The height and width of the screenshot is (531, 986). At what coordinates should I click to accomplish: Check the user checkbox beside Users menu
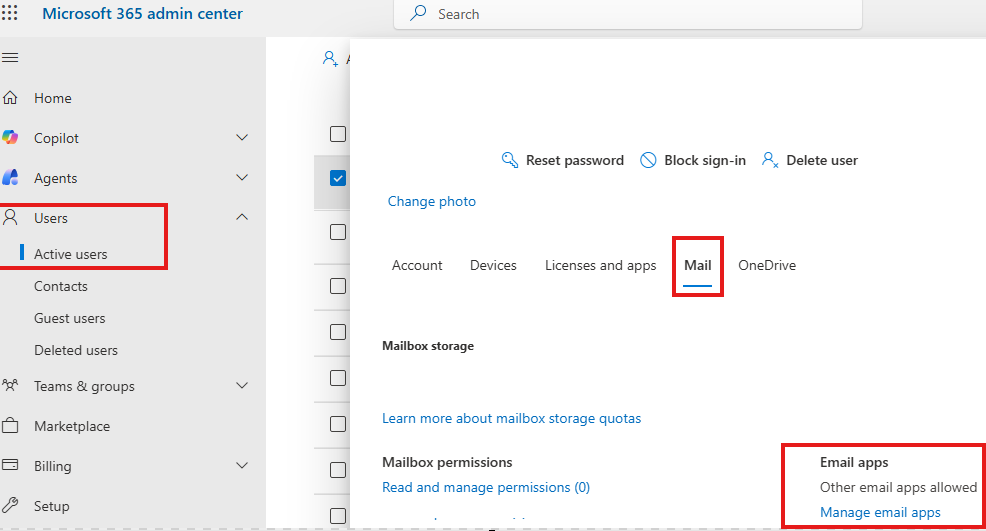pos(338,232)
